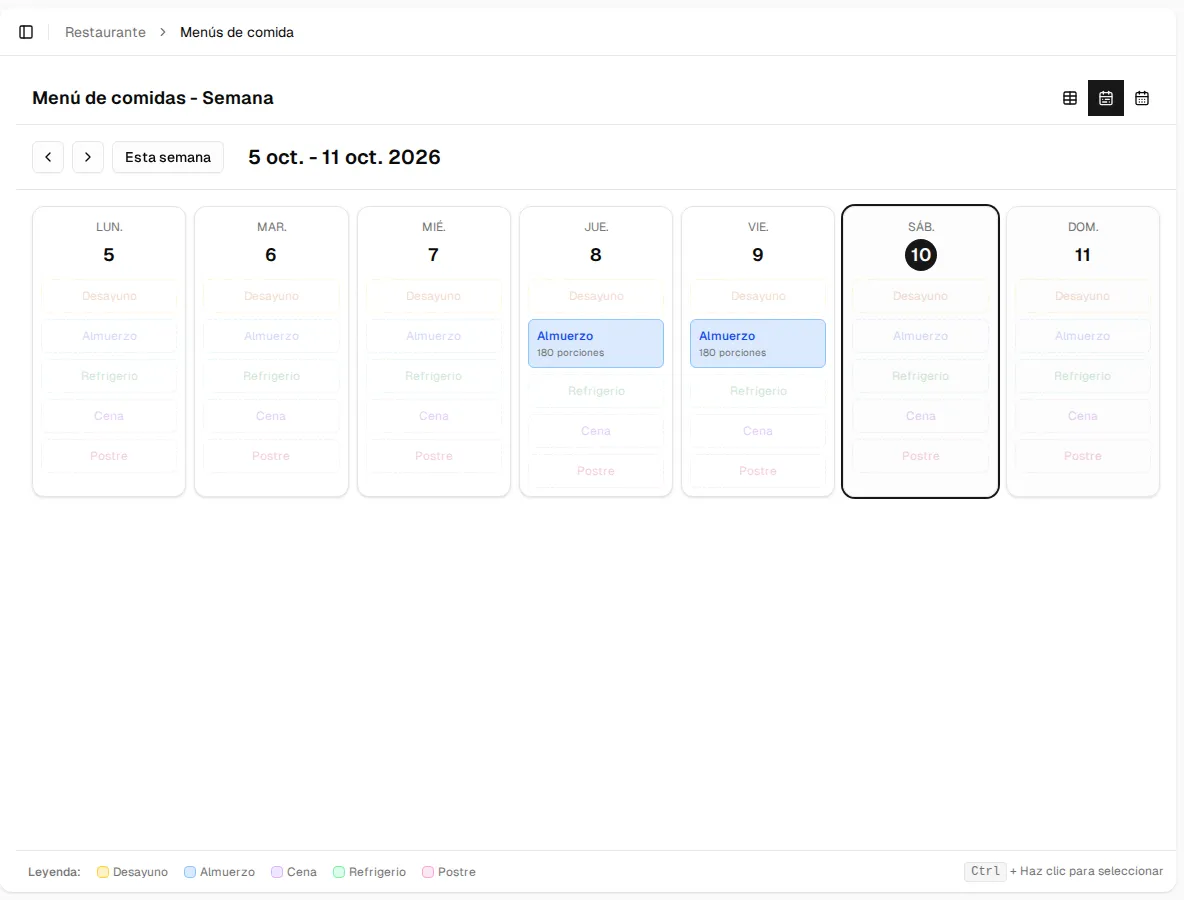Switch to month calendar view icon
Viewport: 1184px width, 900px height.
[1142, 98]
